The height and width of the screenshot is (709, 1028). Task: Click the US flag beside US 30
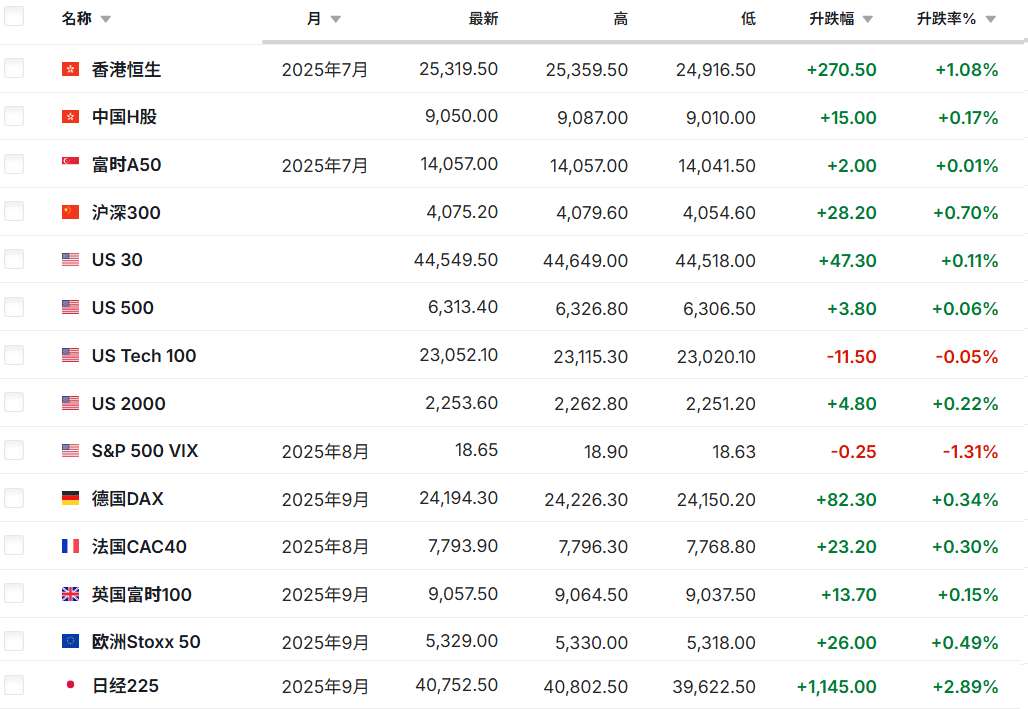click(70, 260)
